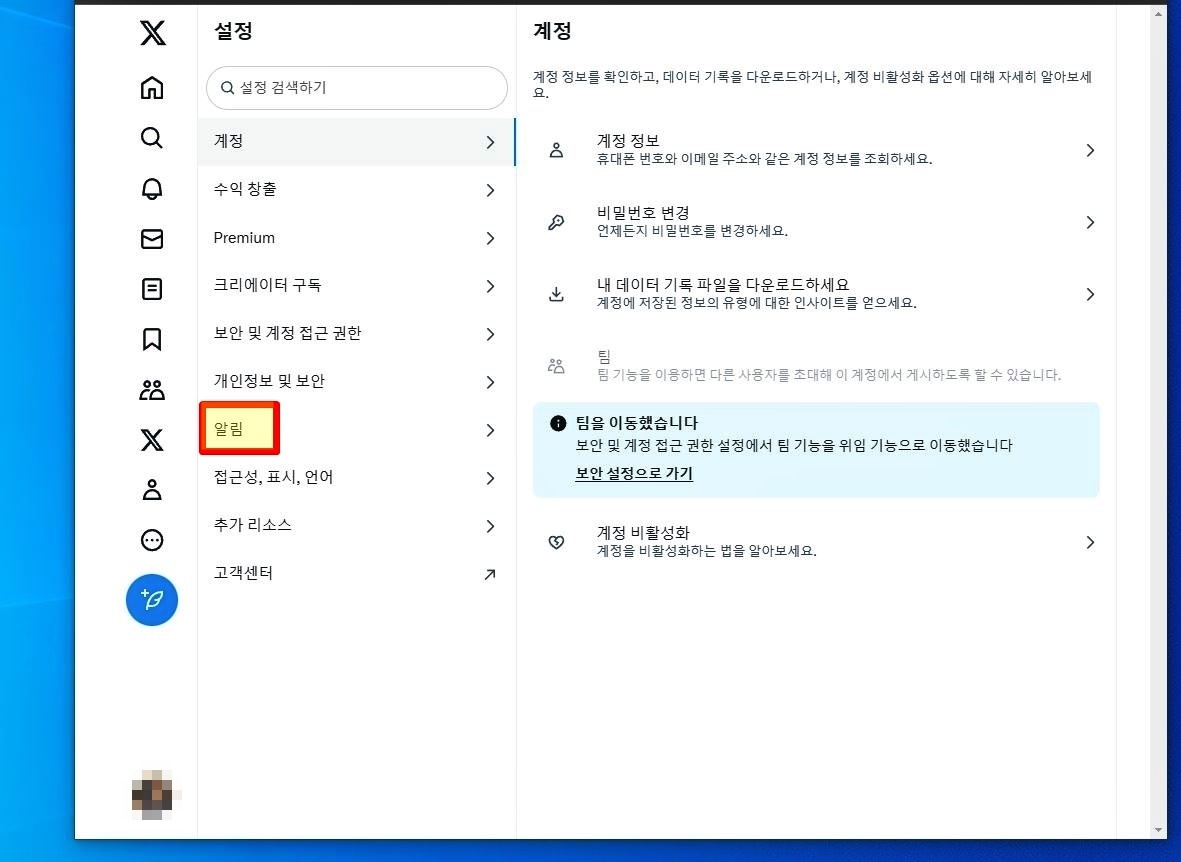The height and width of the screenshot is (862, 1181).
Task: Click the 계정 heading in right pane
Action: click(x=552, y=31)
